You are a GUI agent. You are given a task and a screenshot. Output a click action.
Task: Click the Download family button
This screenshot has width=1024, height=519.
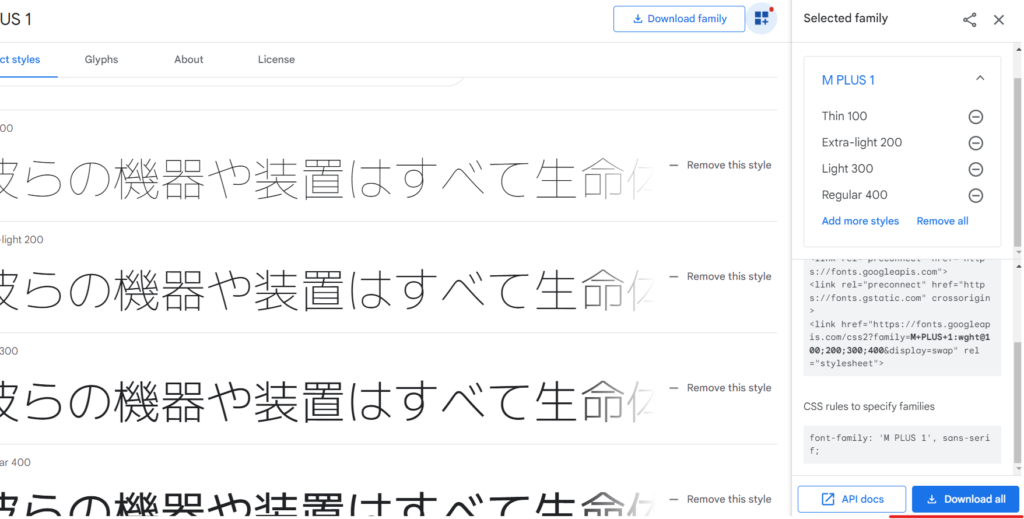[679, 19]
